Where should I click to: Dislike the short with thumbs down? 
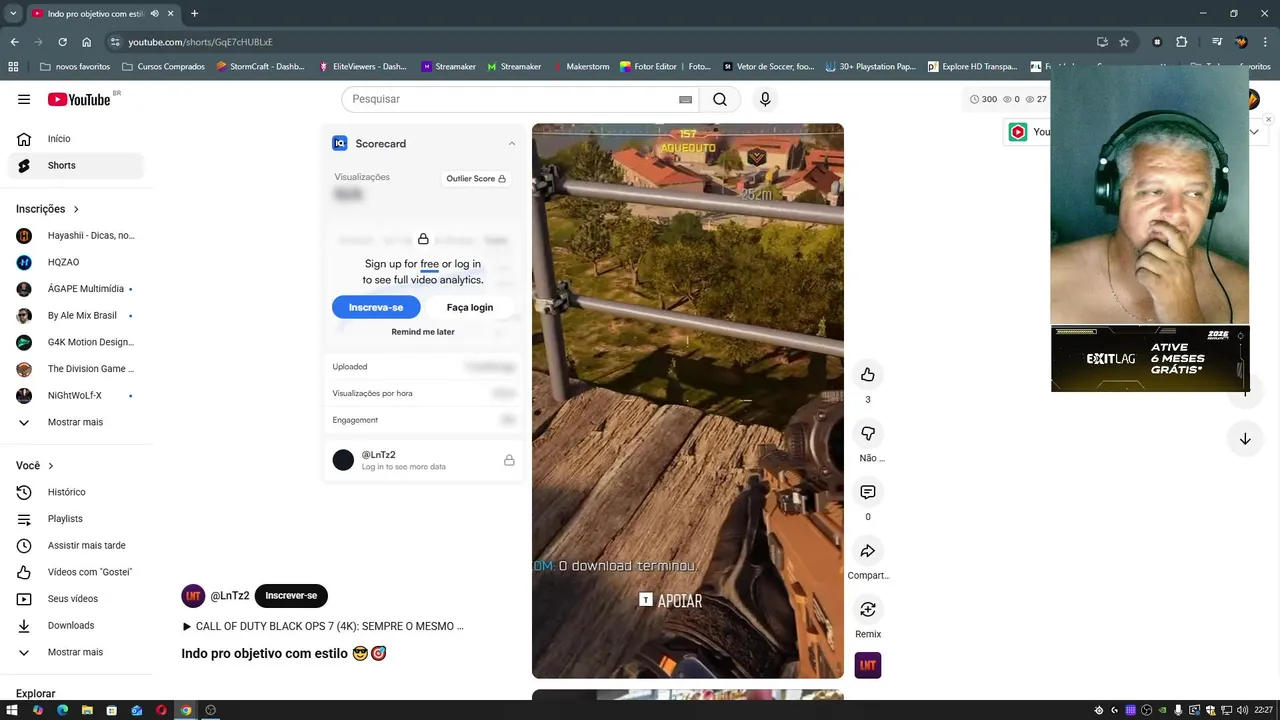point(868,433)
